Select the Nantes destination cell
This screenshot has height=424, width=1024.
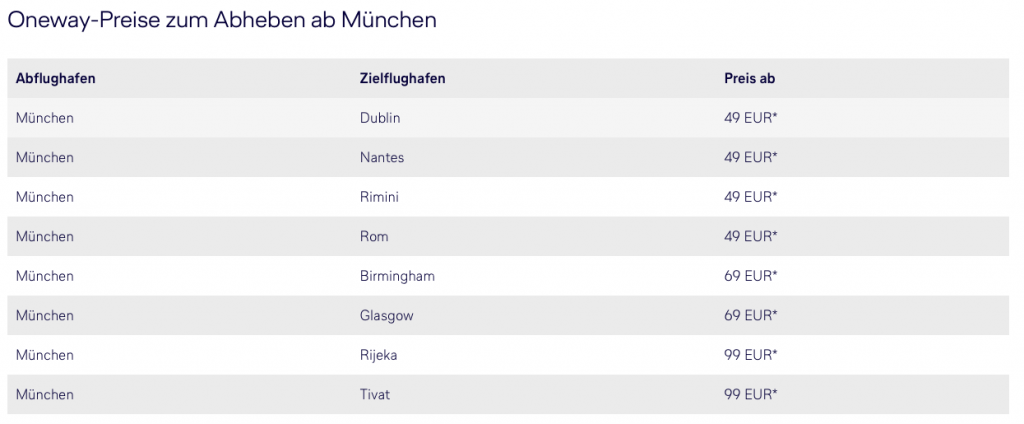[x=382, y=157]
